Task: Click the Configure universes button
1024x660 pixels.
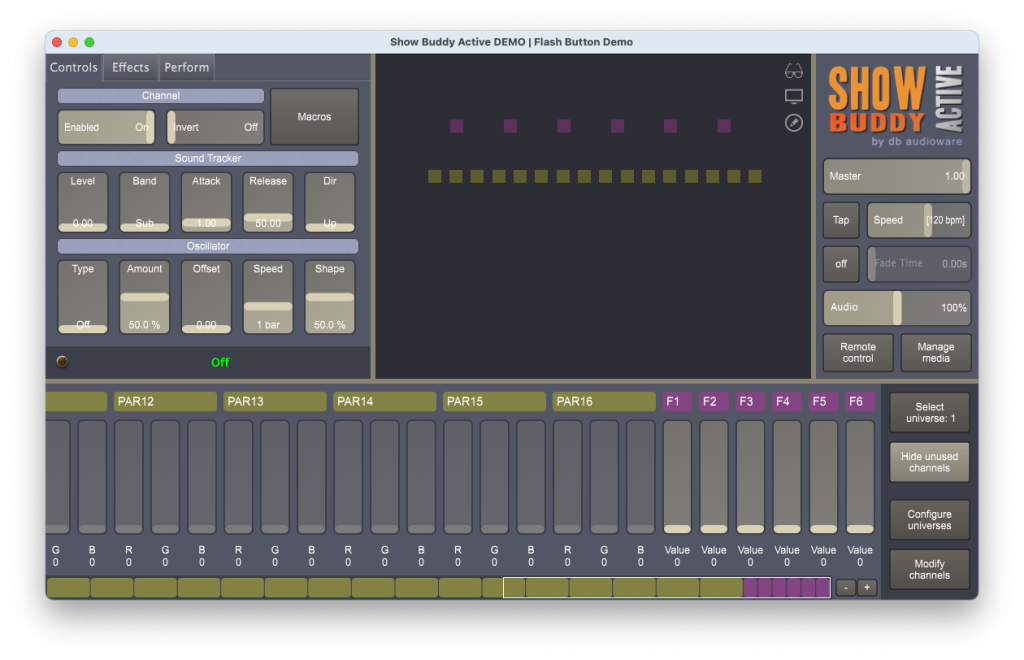Action: click(x=929, y=520)
